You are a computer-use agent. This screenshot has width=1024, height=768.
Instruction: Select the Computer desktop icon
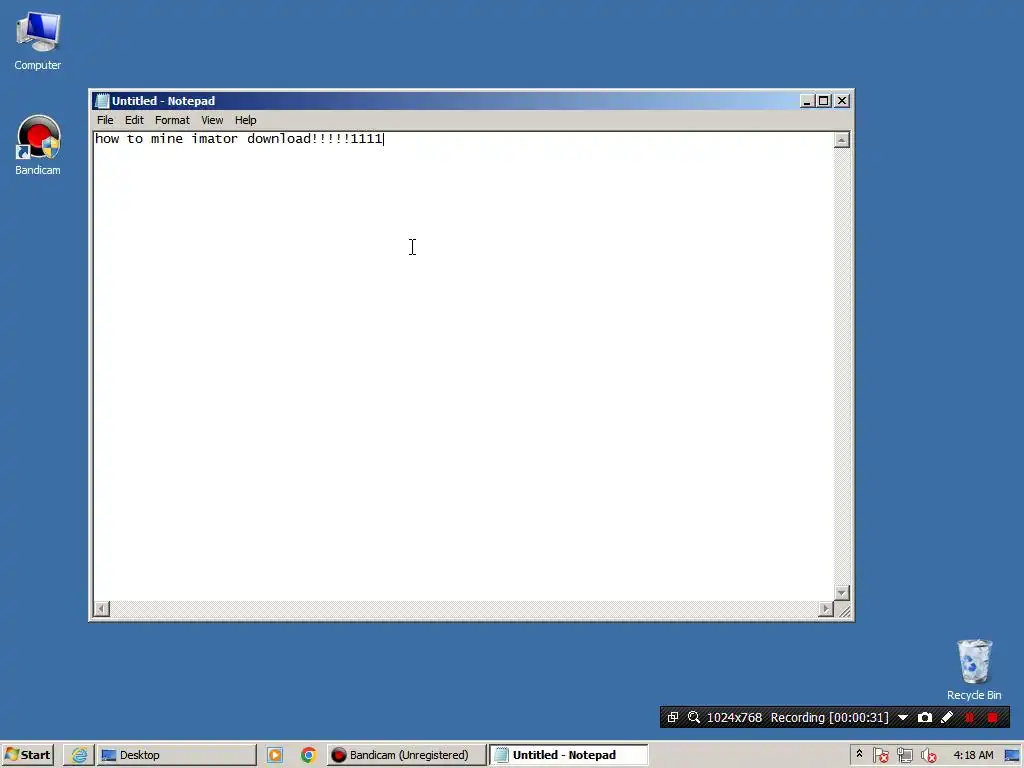tap(38, 40)
